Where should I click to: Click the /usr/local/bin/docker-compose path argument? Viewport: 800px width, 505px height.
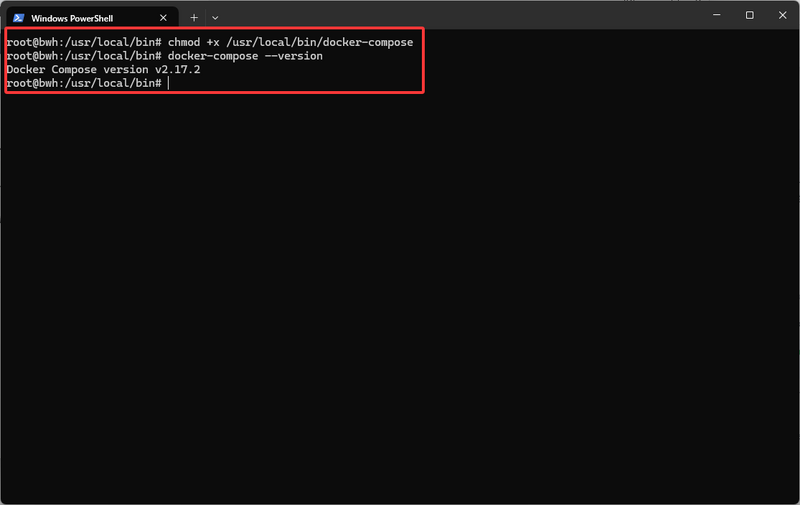click(x=318, y=42)
